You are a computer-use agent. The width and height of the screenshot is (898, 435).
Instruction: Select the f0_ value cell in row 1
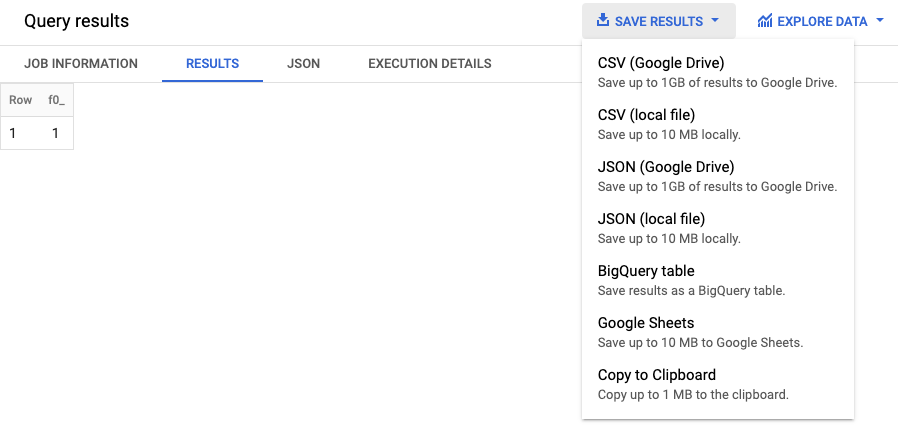[56, 133]
